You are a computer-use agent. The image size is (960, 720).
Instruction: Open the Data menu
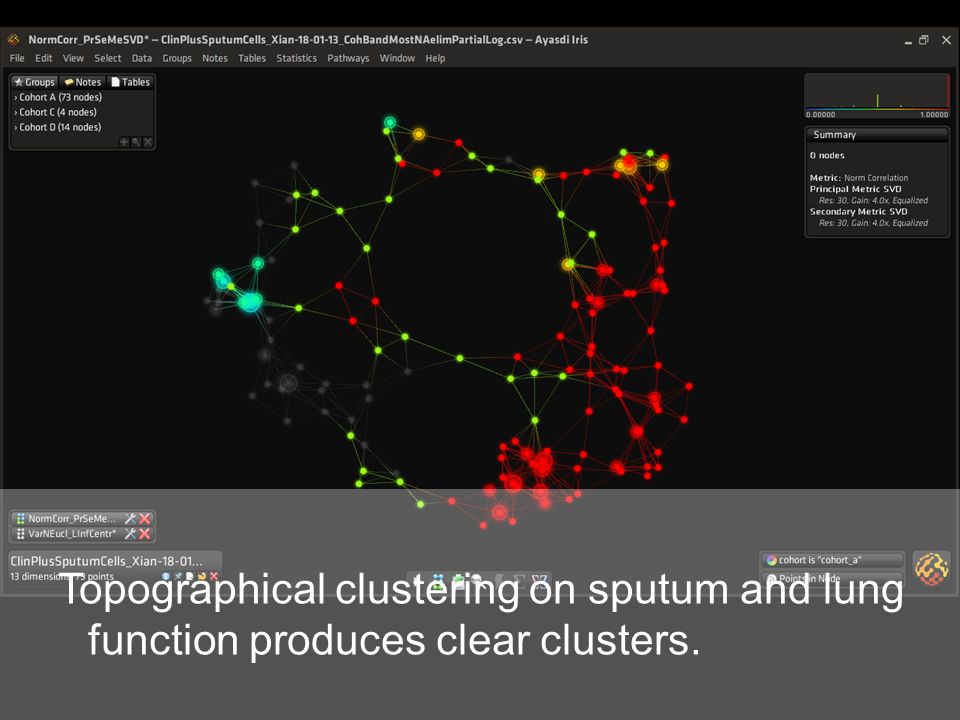(141, 58)
